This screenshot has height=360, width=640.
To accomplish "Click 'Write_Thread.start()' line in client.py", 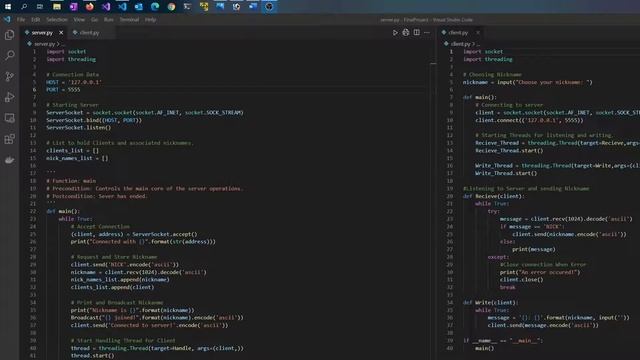I will [506, 173].
